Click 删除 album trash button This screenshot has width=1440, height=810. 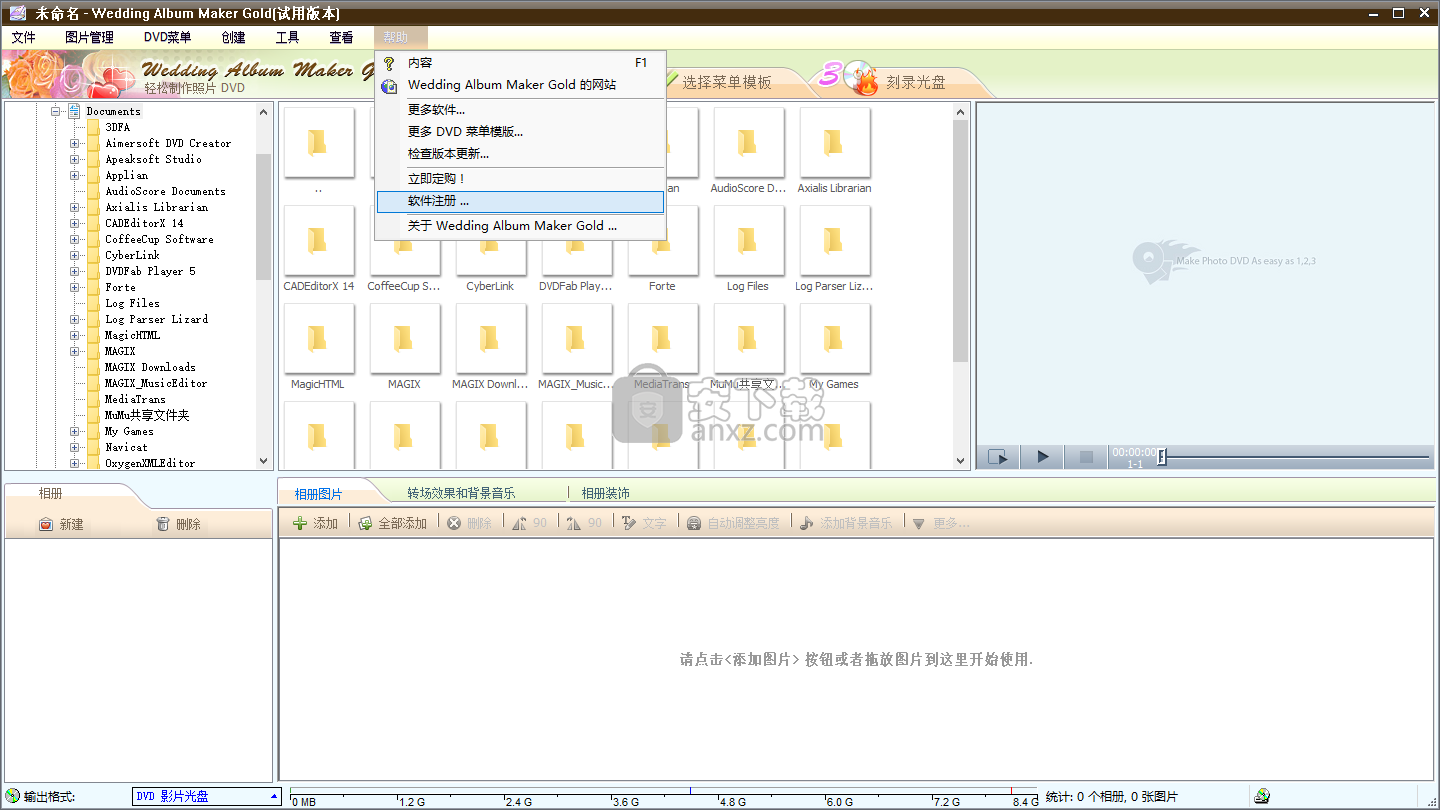coord(179,524)
